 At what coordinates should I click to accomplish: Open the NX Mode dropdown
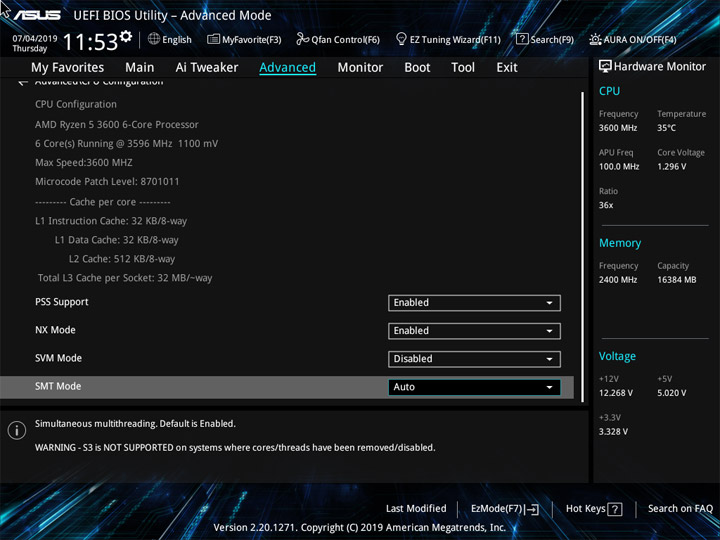click(474, 331)
